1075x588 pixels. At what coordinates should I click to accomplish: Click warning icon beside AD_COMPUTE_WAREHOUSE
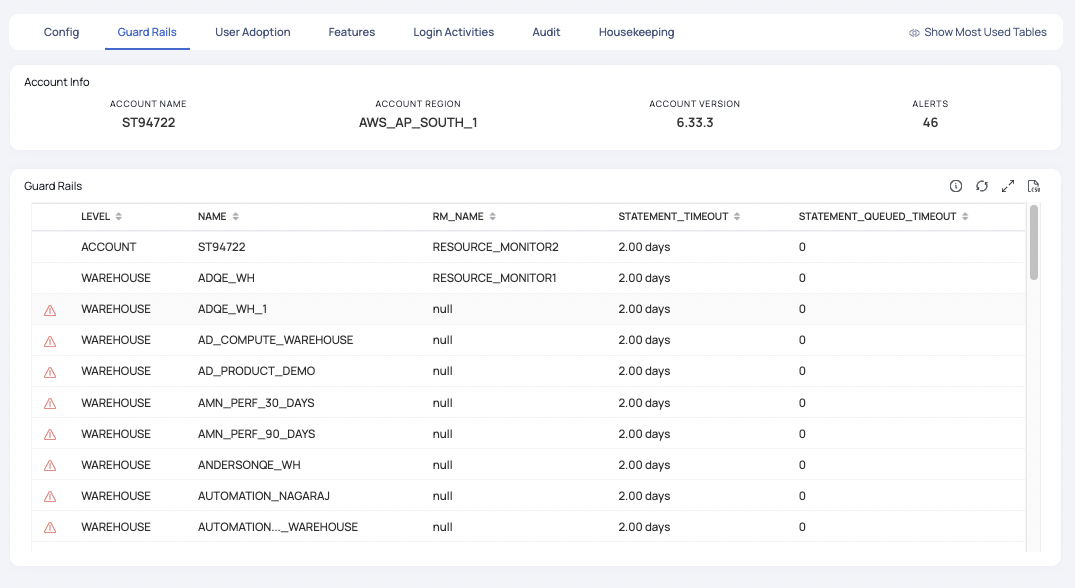[x=50, y=341]
